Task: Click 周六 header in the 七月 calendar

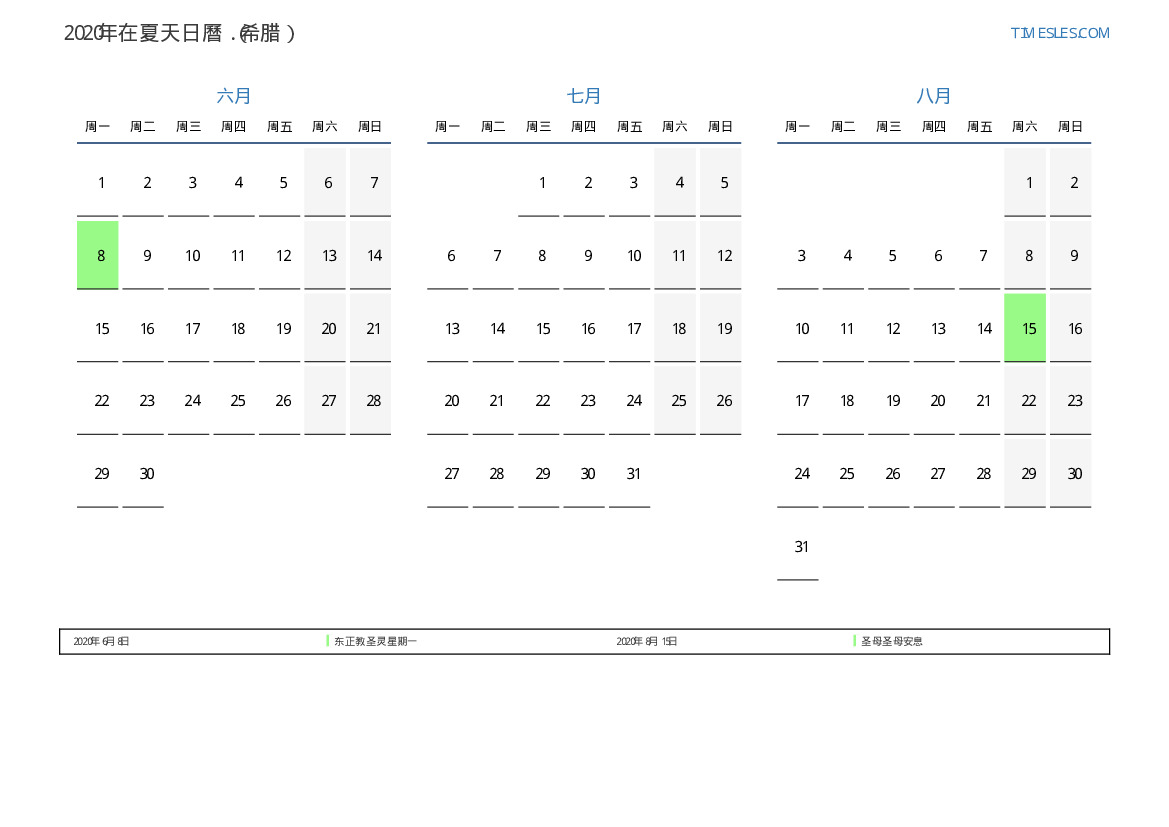Action: point(675,127)
